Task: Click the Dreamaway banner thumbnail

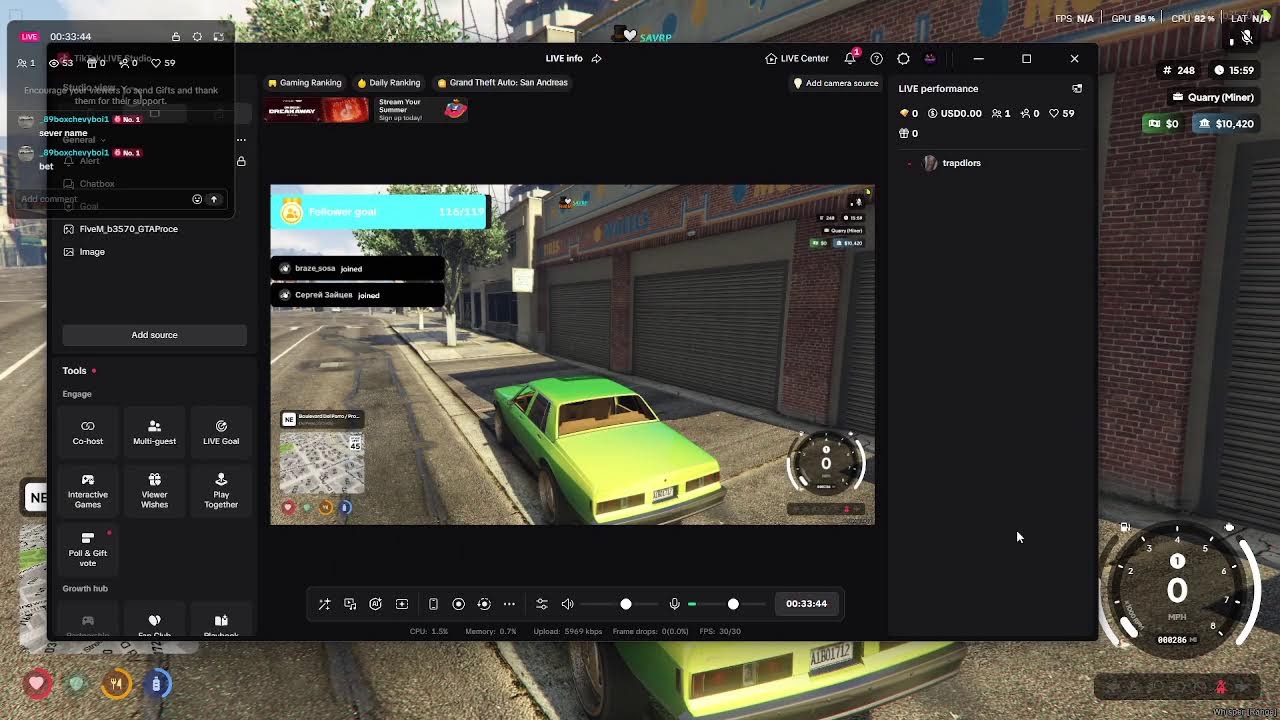Action: tap(316, 109)
